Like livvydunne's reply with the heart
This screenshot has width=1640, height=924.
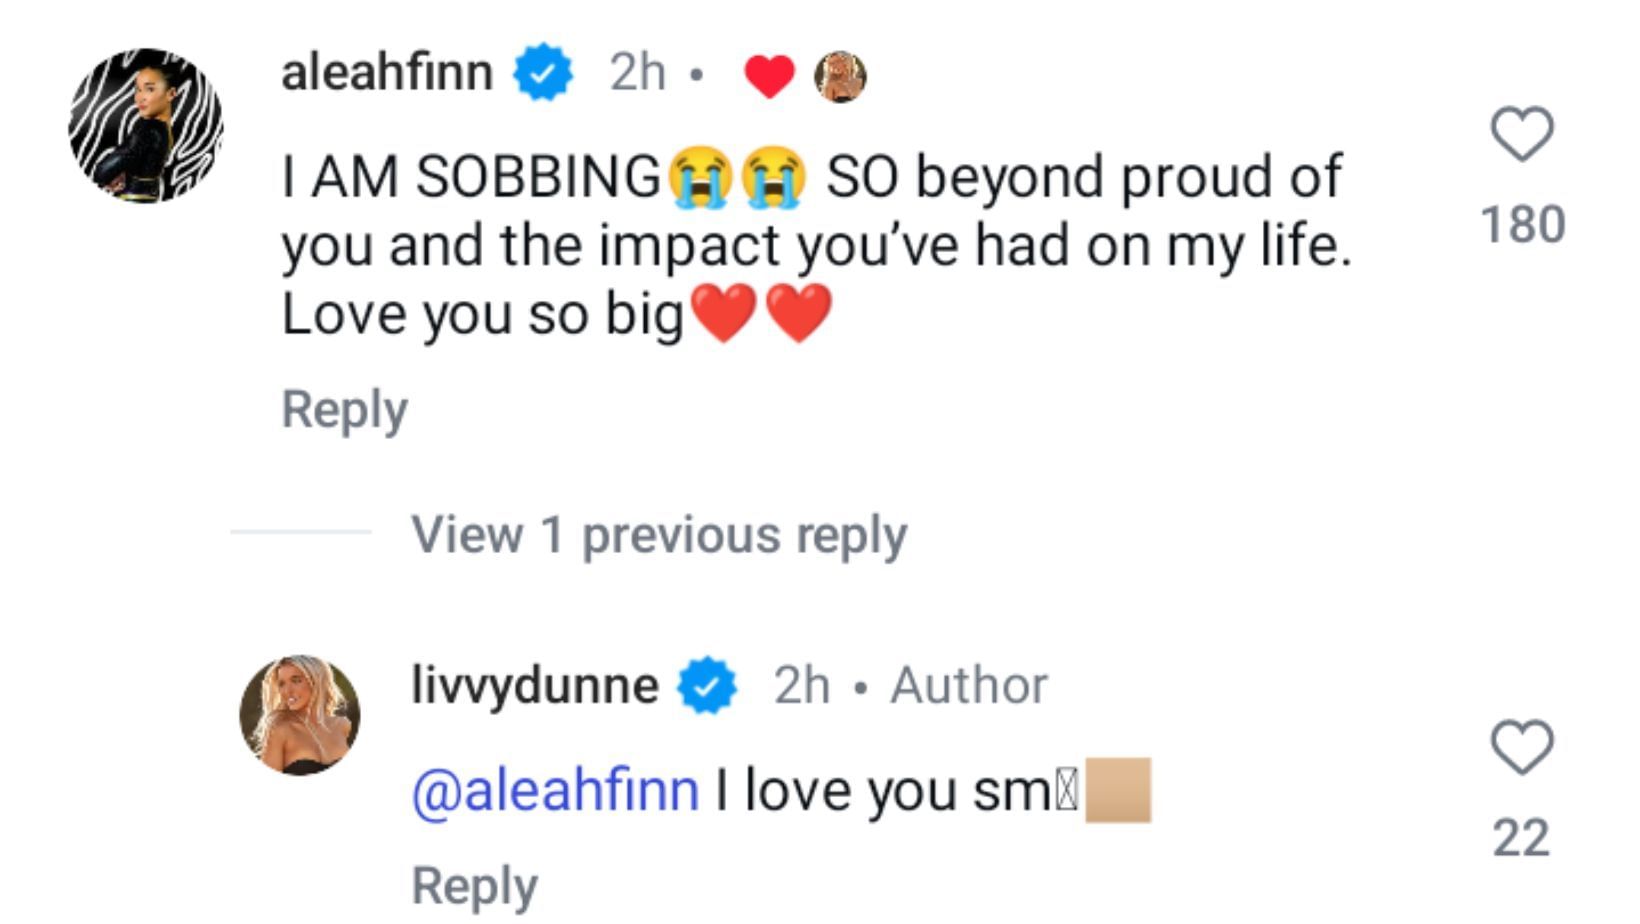[x=1522, y=747]
